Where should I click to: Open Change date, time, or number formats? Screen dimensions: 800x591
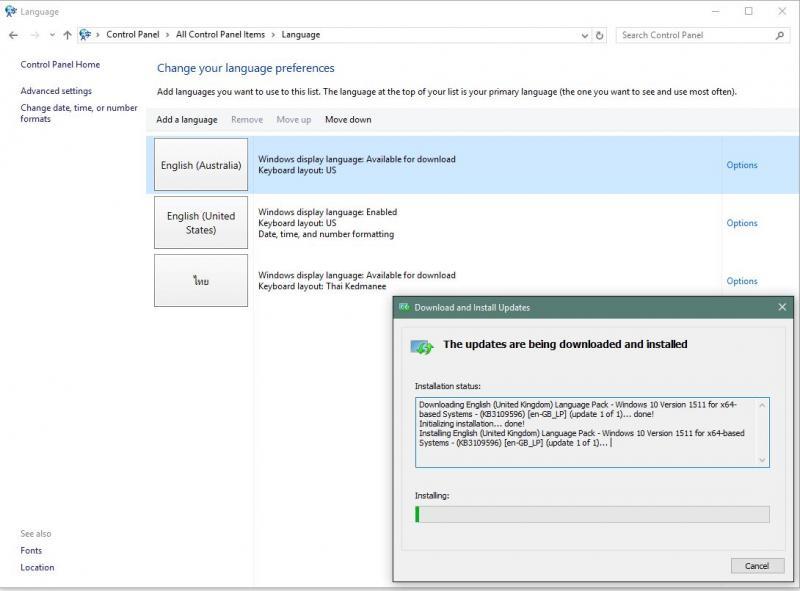coord(79,113)
